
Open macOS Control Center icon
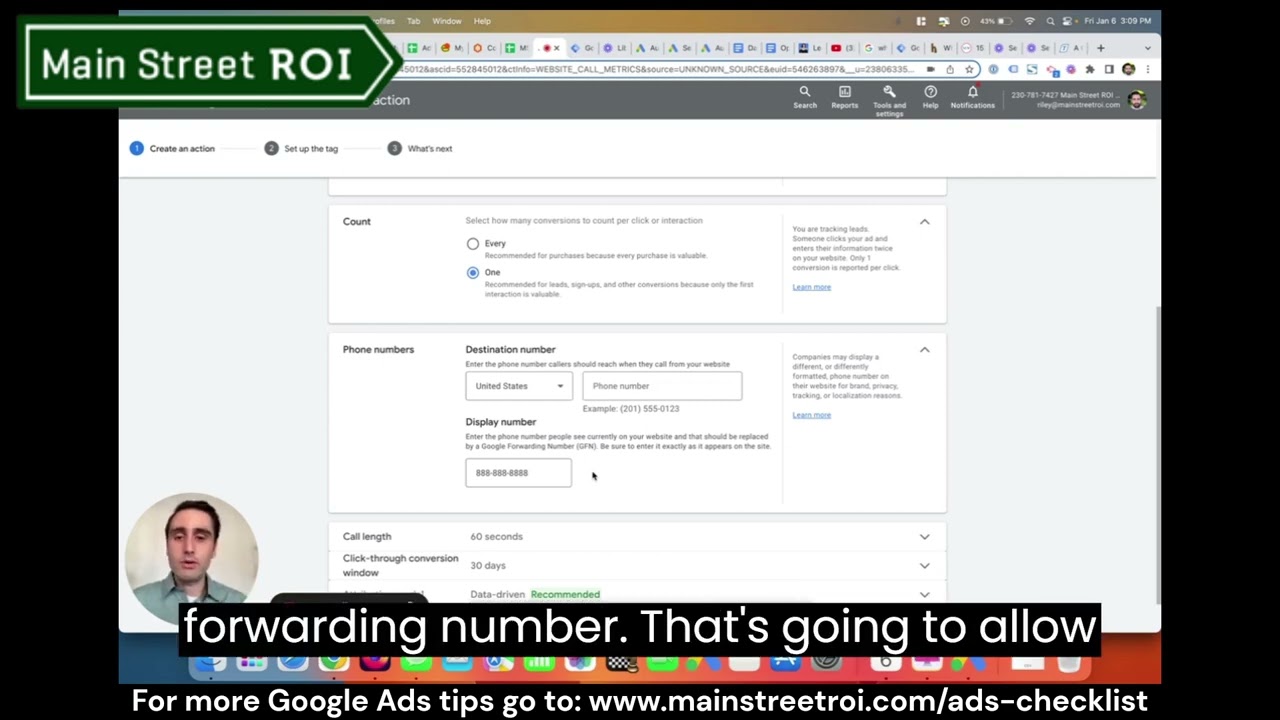pos(1069,21)
